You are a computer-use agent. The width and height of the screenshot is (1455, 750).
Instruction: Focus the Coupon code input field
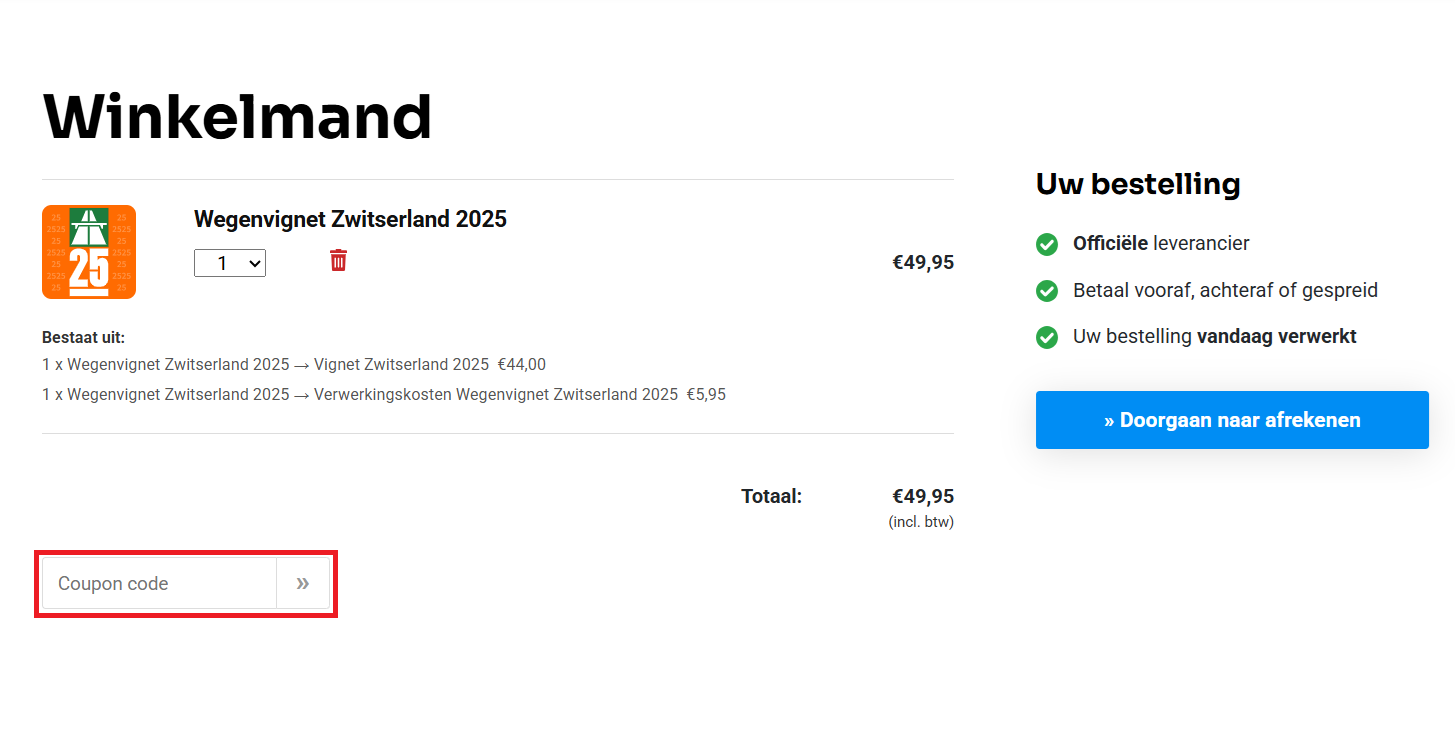click(x=159, y=583)
